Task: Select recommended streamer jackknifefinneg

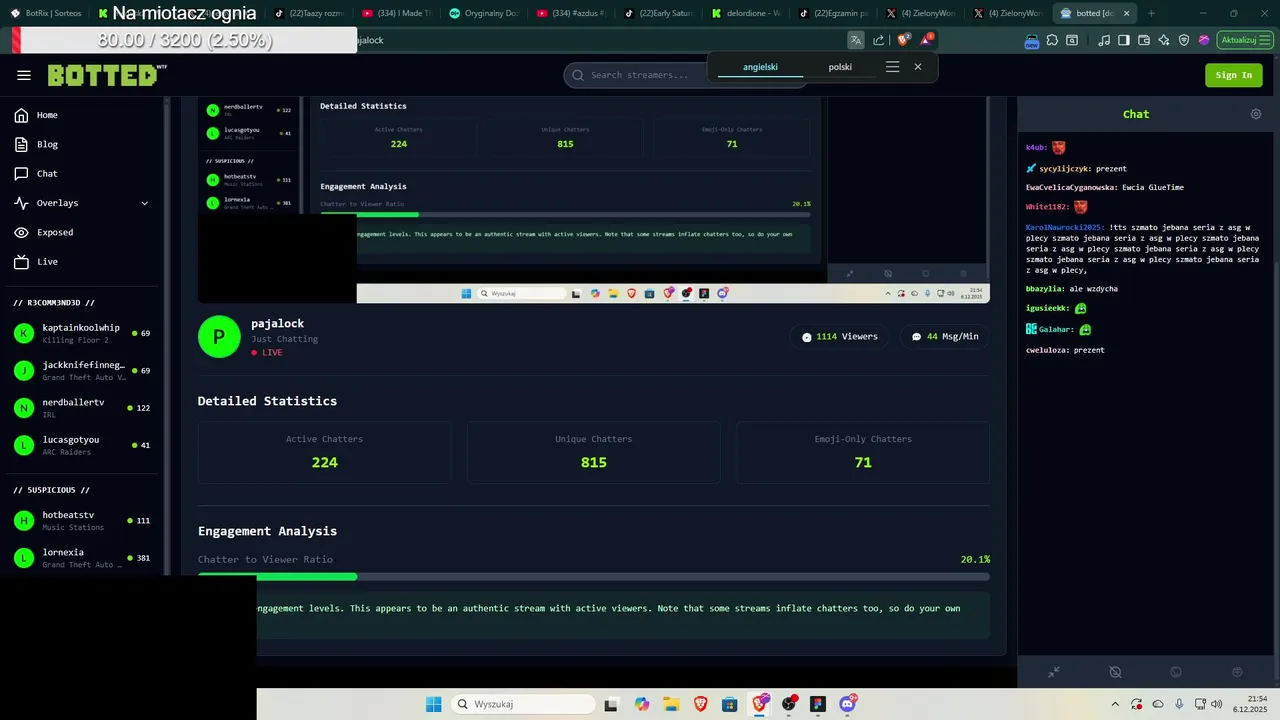Action: tap(82, 371)
